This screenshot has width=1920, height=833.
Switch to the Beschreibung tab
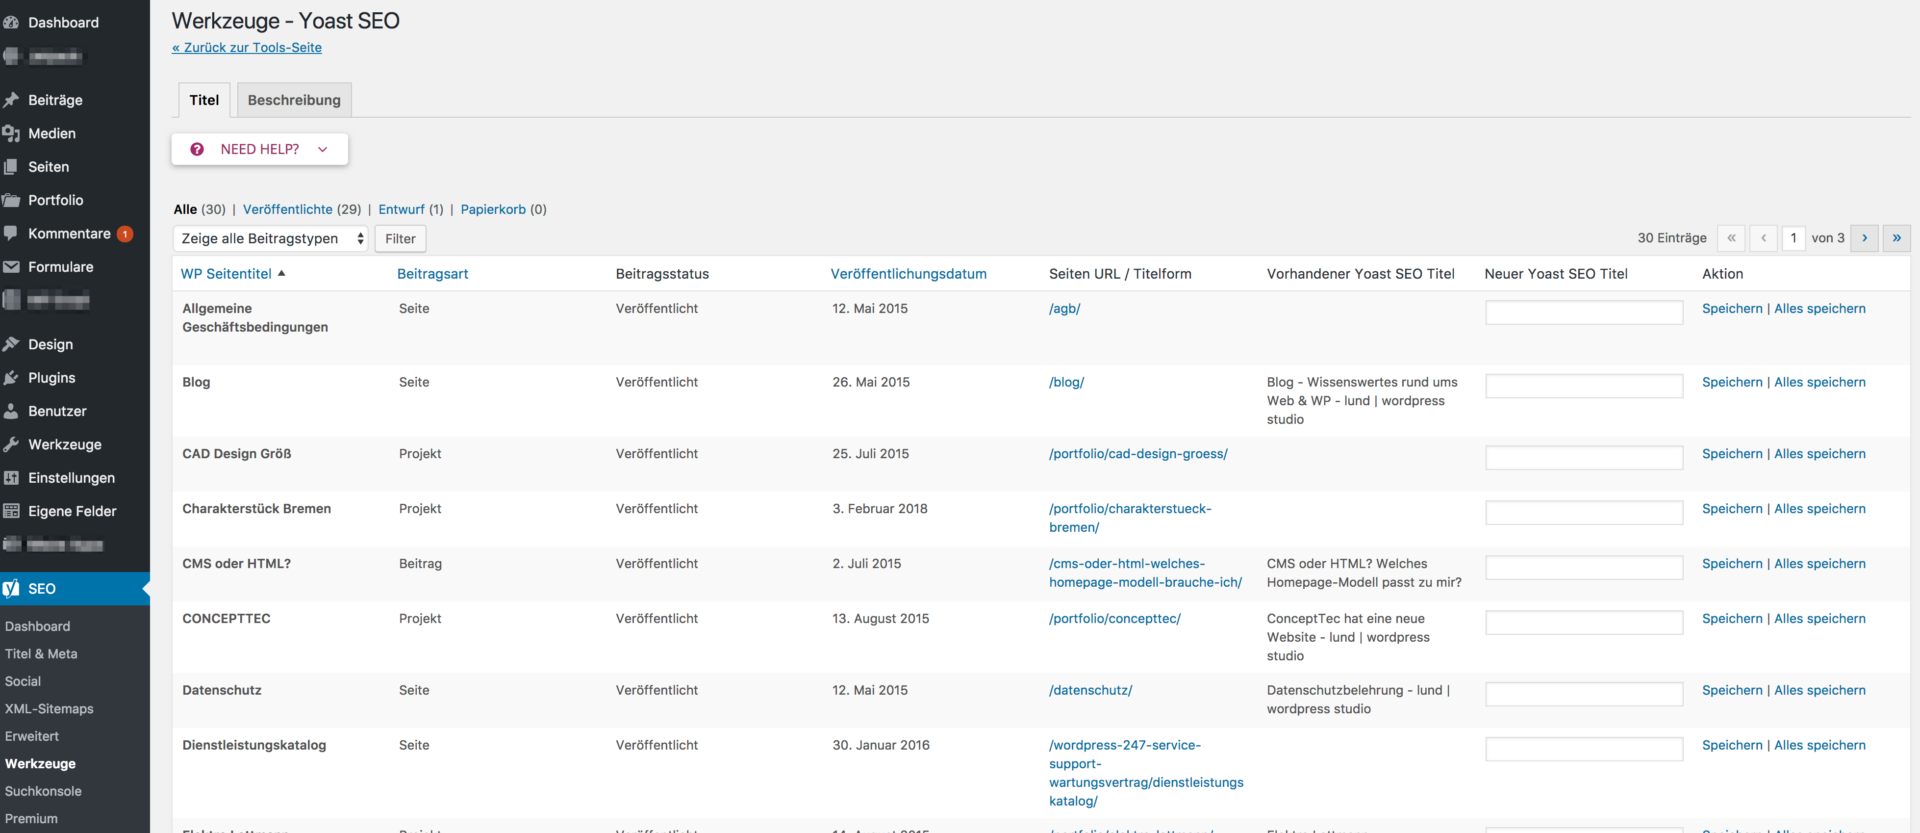(294, 100)
